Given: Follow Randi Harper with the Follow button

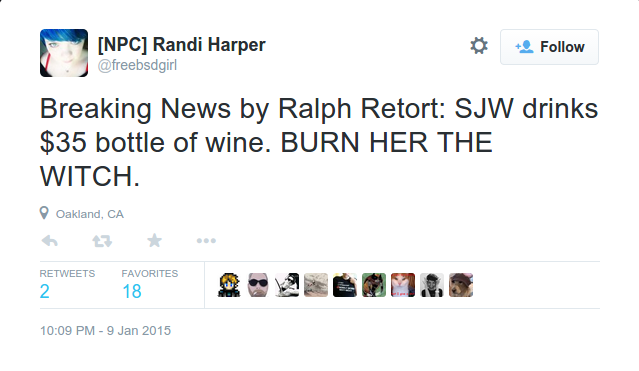Looking at the screenshot, I should point(549,47).
